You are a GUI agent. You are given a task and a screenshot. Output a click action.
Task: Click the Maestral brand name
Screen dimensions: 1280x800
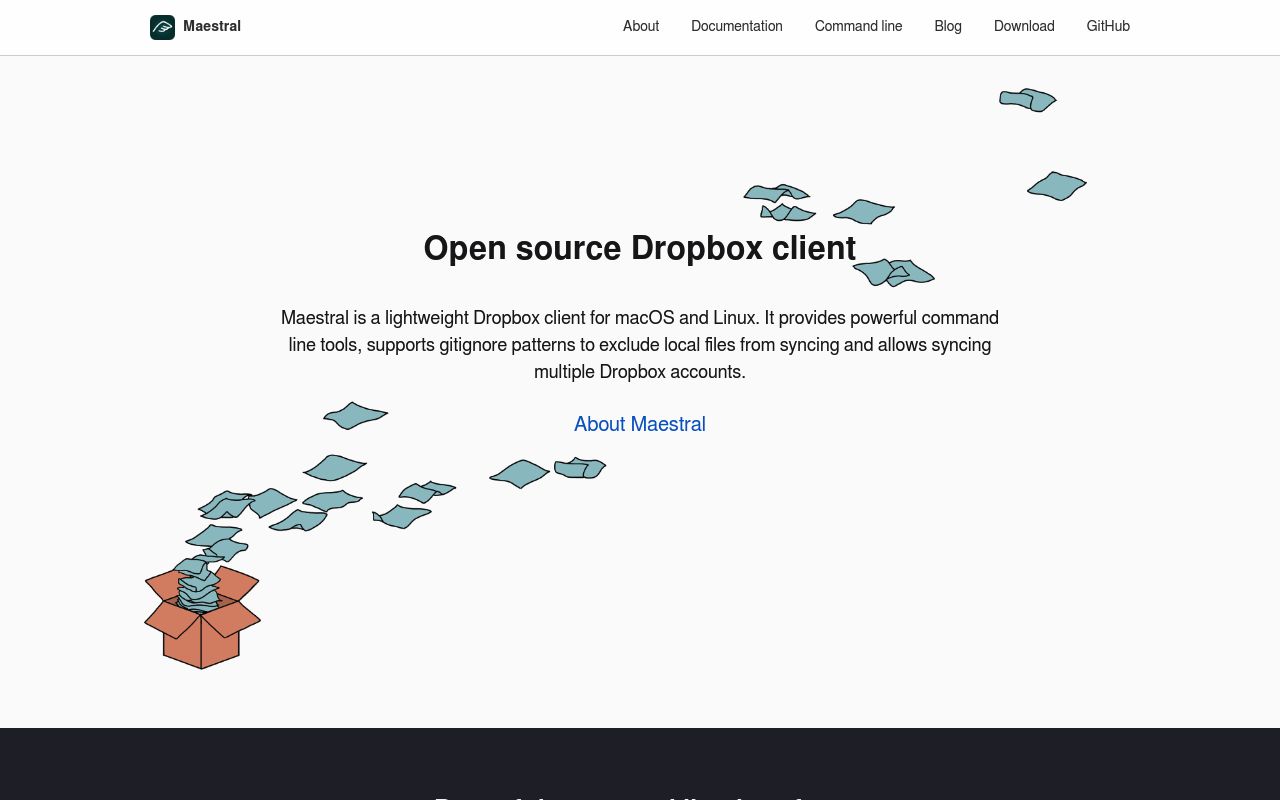pyautogui.click(x=212, y=26)
